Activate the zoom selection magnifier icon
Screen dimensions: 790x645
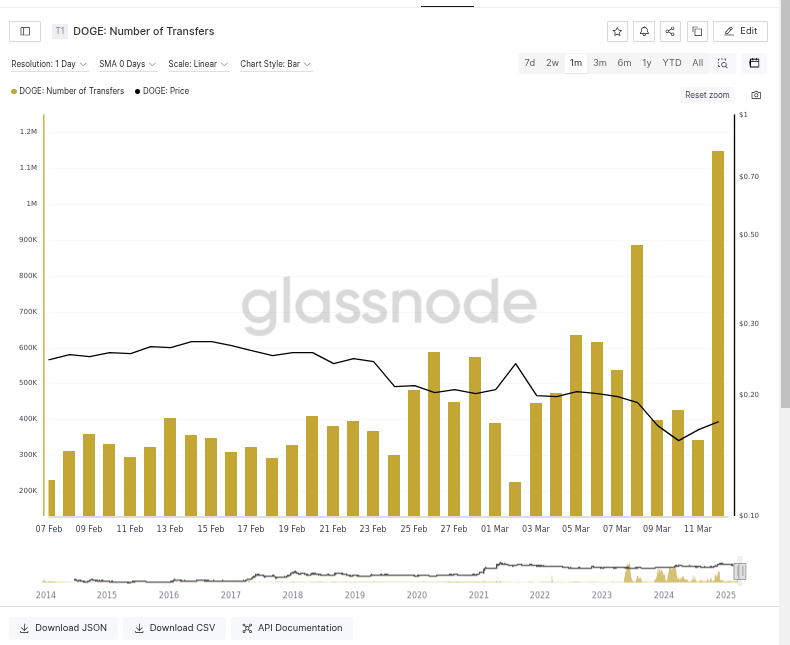pyautogui.click(x=722, y=63)
